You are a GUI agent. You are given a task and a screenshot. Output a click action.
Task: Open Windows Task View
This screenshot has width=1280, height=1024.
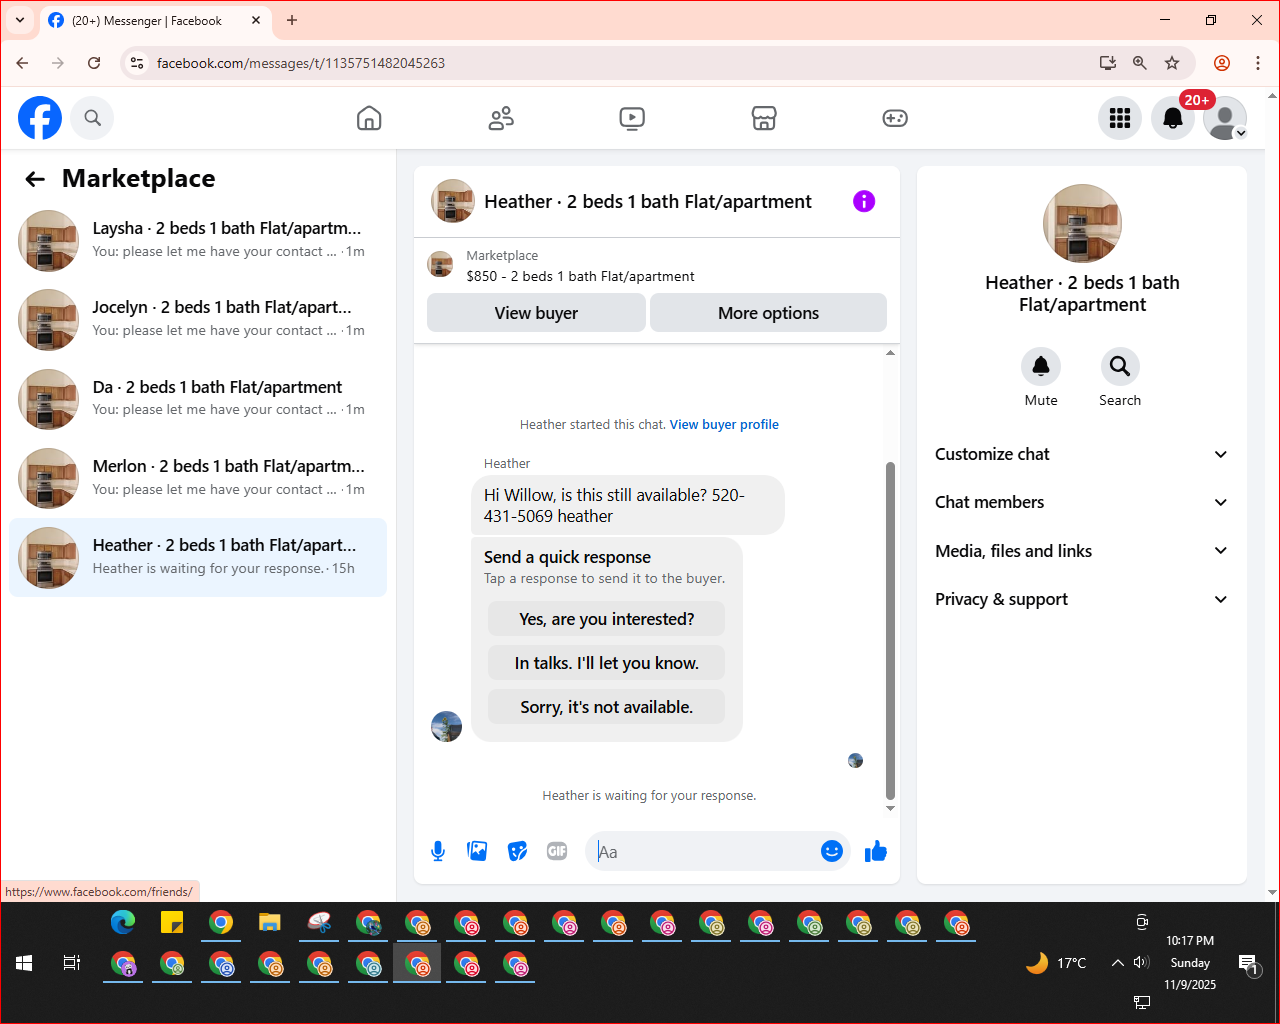72,963
